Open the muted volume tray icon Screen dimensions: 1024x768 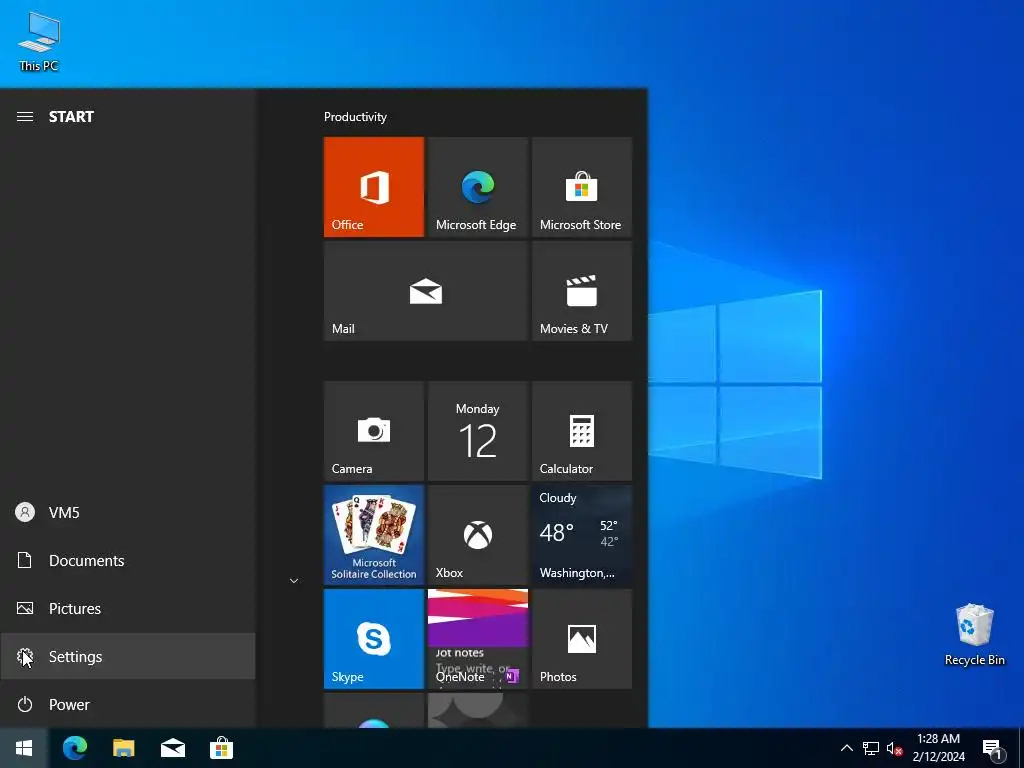894,748
